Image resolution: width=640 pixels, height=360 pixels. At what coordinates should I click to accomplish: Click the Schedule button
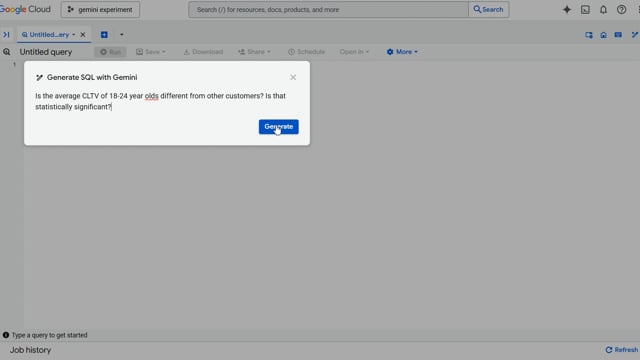[x=307, y=52]
